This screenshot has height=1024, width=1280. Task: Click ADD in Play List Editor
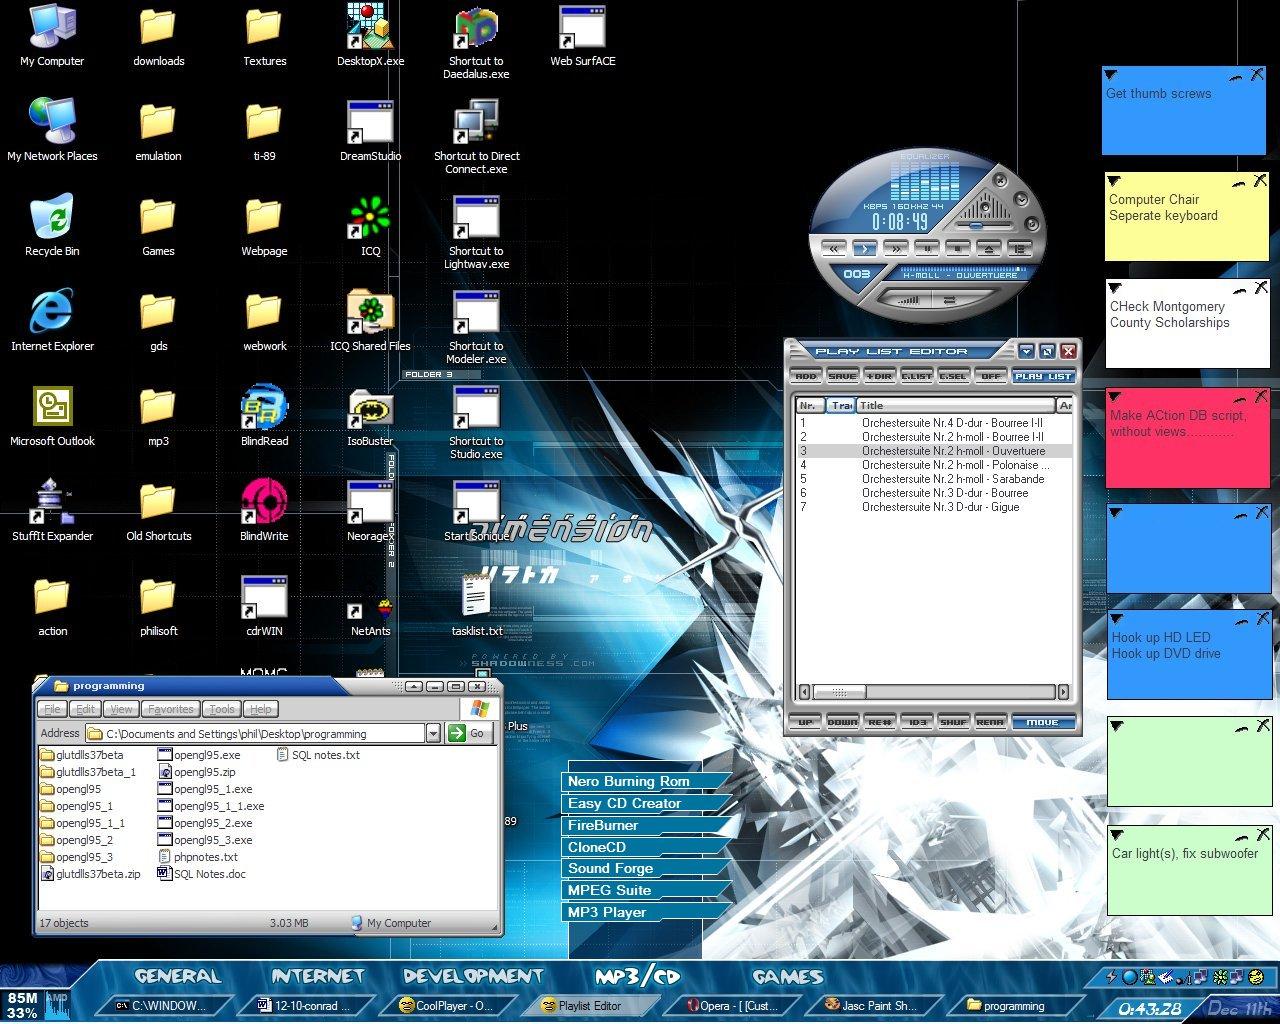click(806, 376)
